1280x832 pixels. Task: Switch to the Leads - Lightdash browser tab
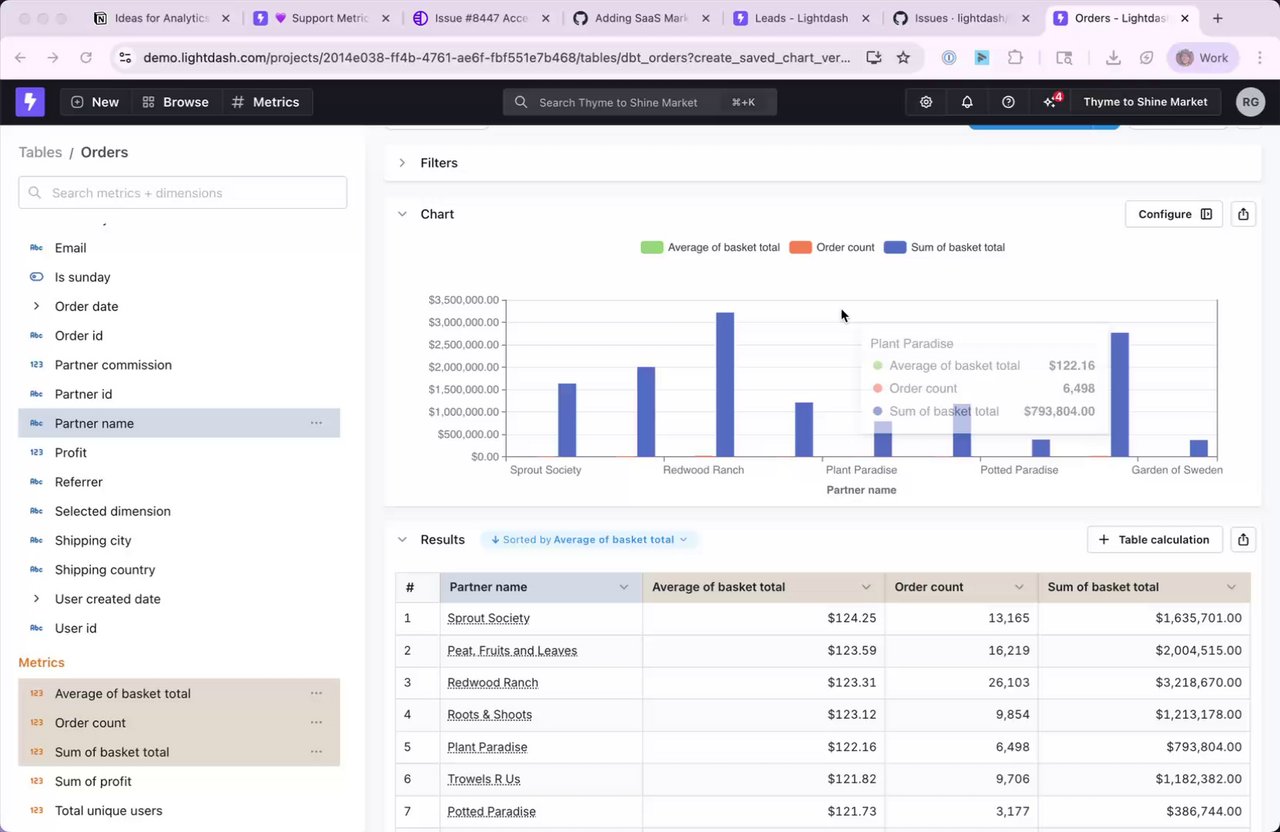pyautogui.click(x=803, y=18)
